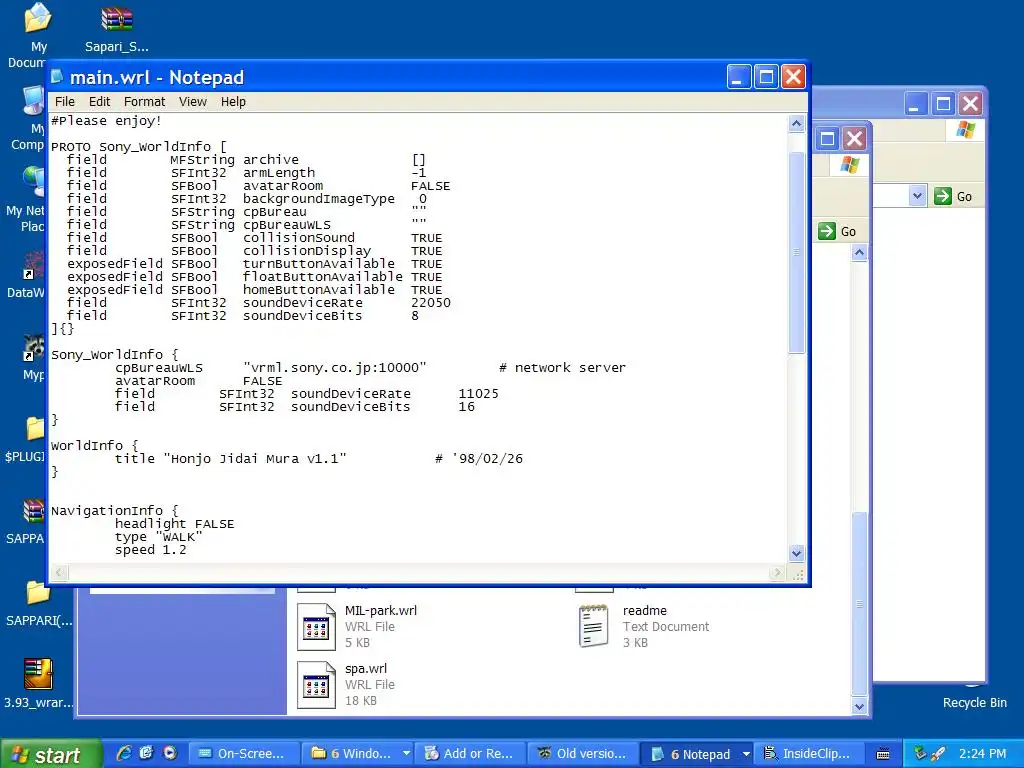The image size is (1024, 768).
Task: Click the readme file name label
Action: (645, 611)
